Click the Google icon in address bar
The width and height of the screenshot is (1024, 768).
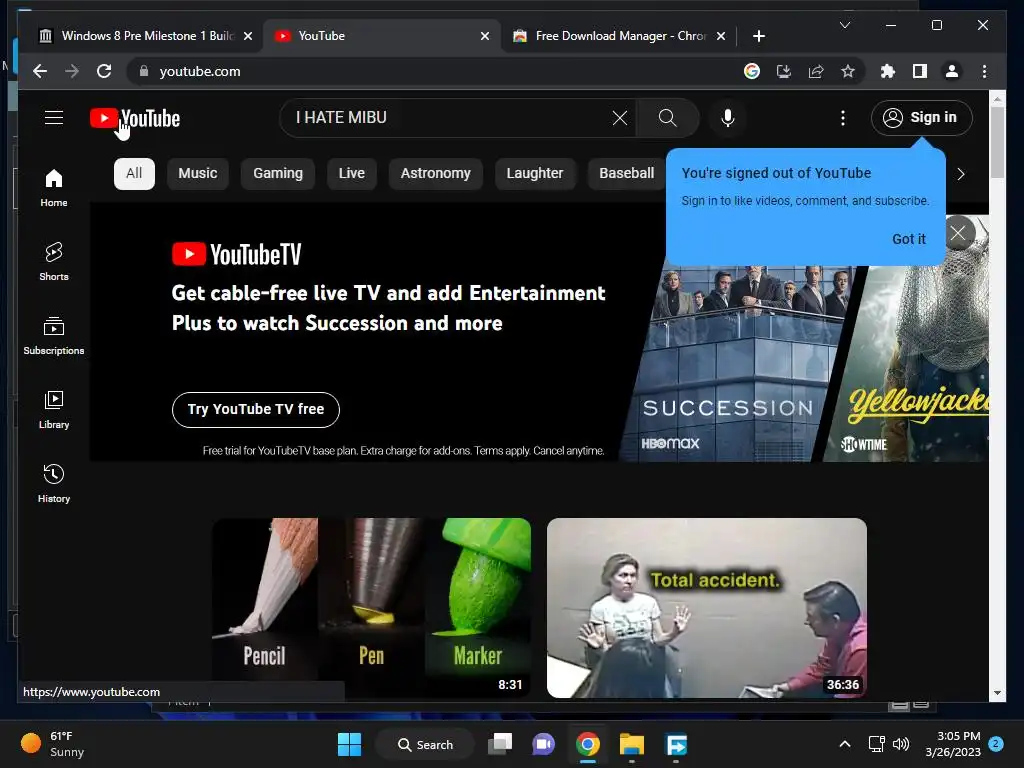coord(752,71)
